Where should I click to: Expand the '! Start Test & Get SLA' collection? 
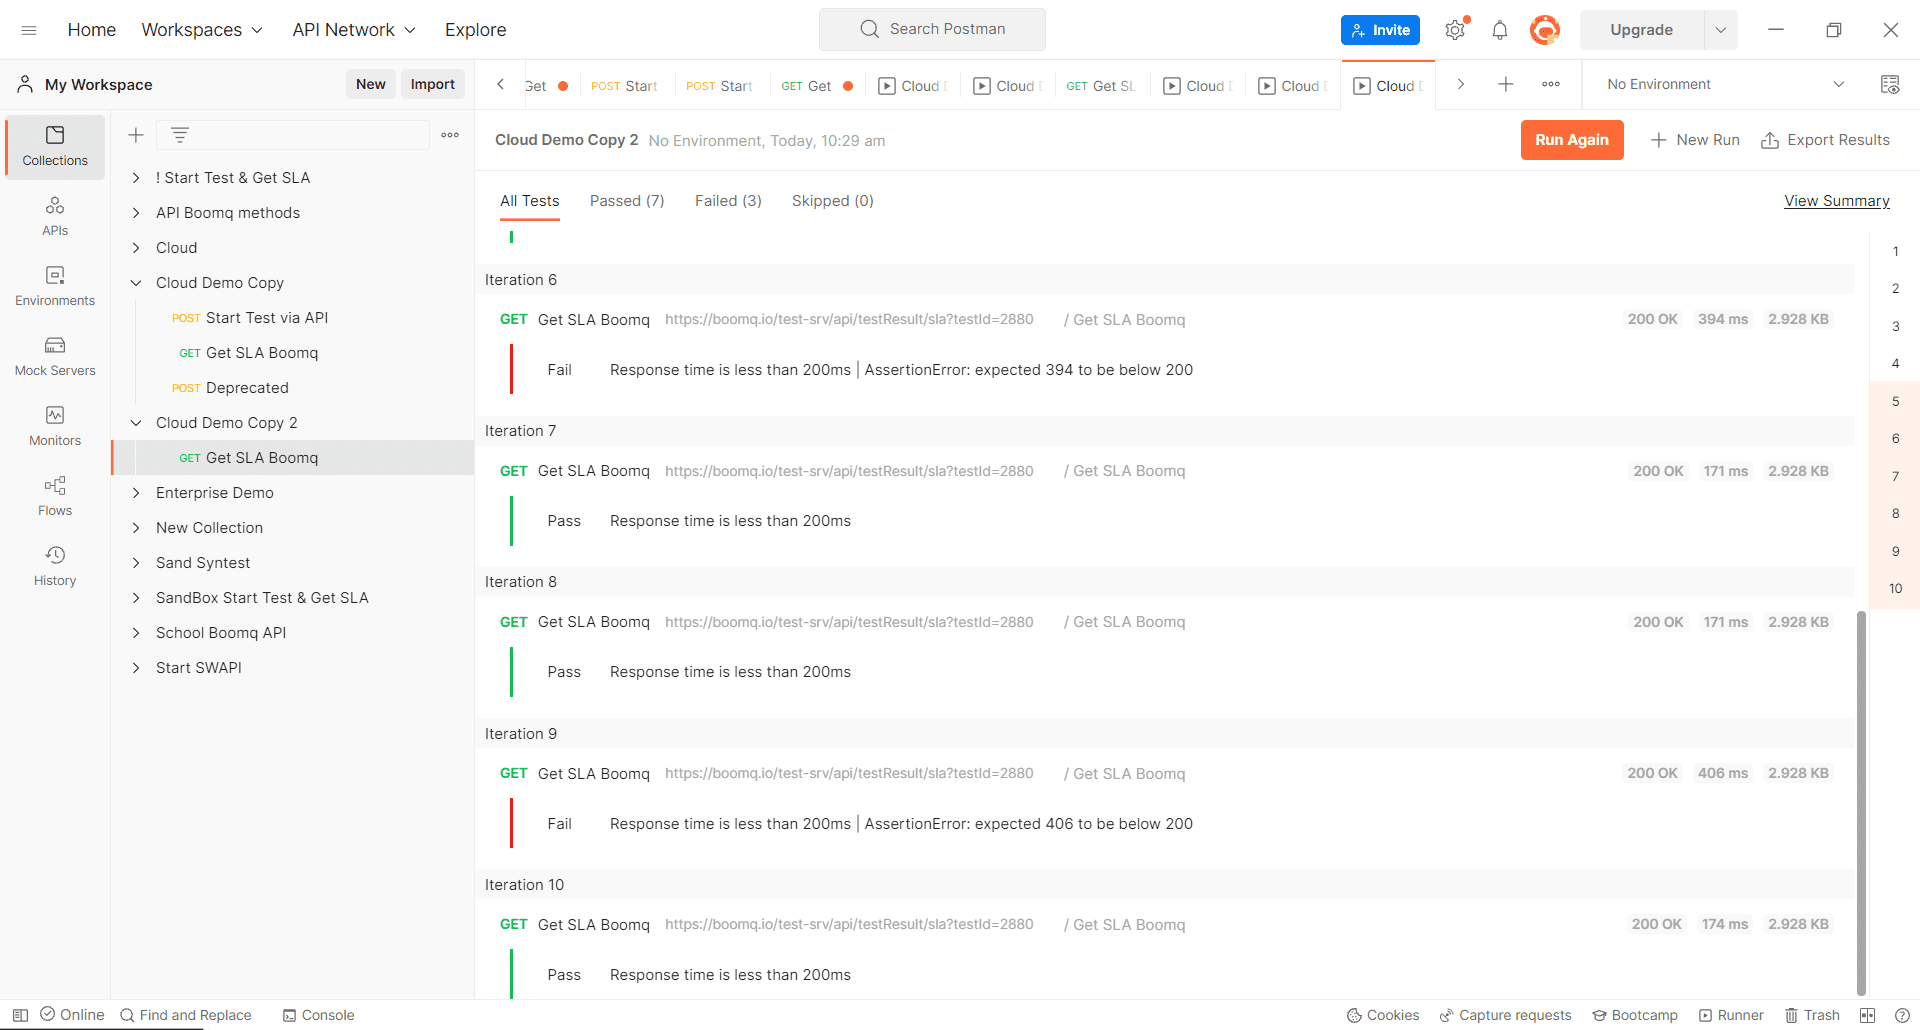pyautogui.click(x=136, y=178)
